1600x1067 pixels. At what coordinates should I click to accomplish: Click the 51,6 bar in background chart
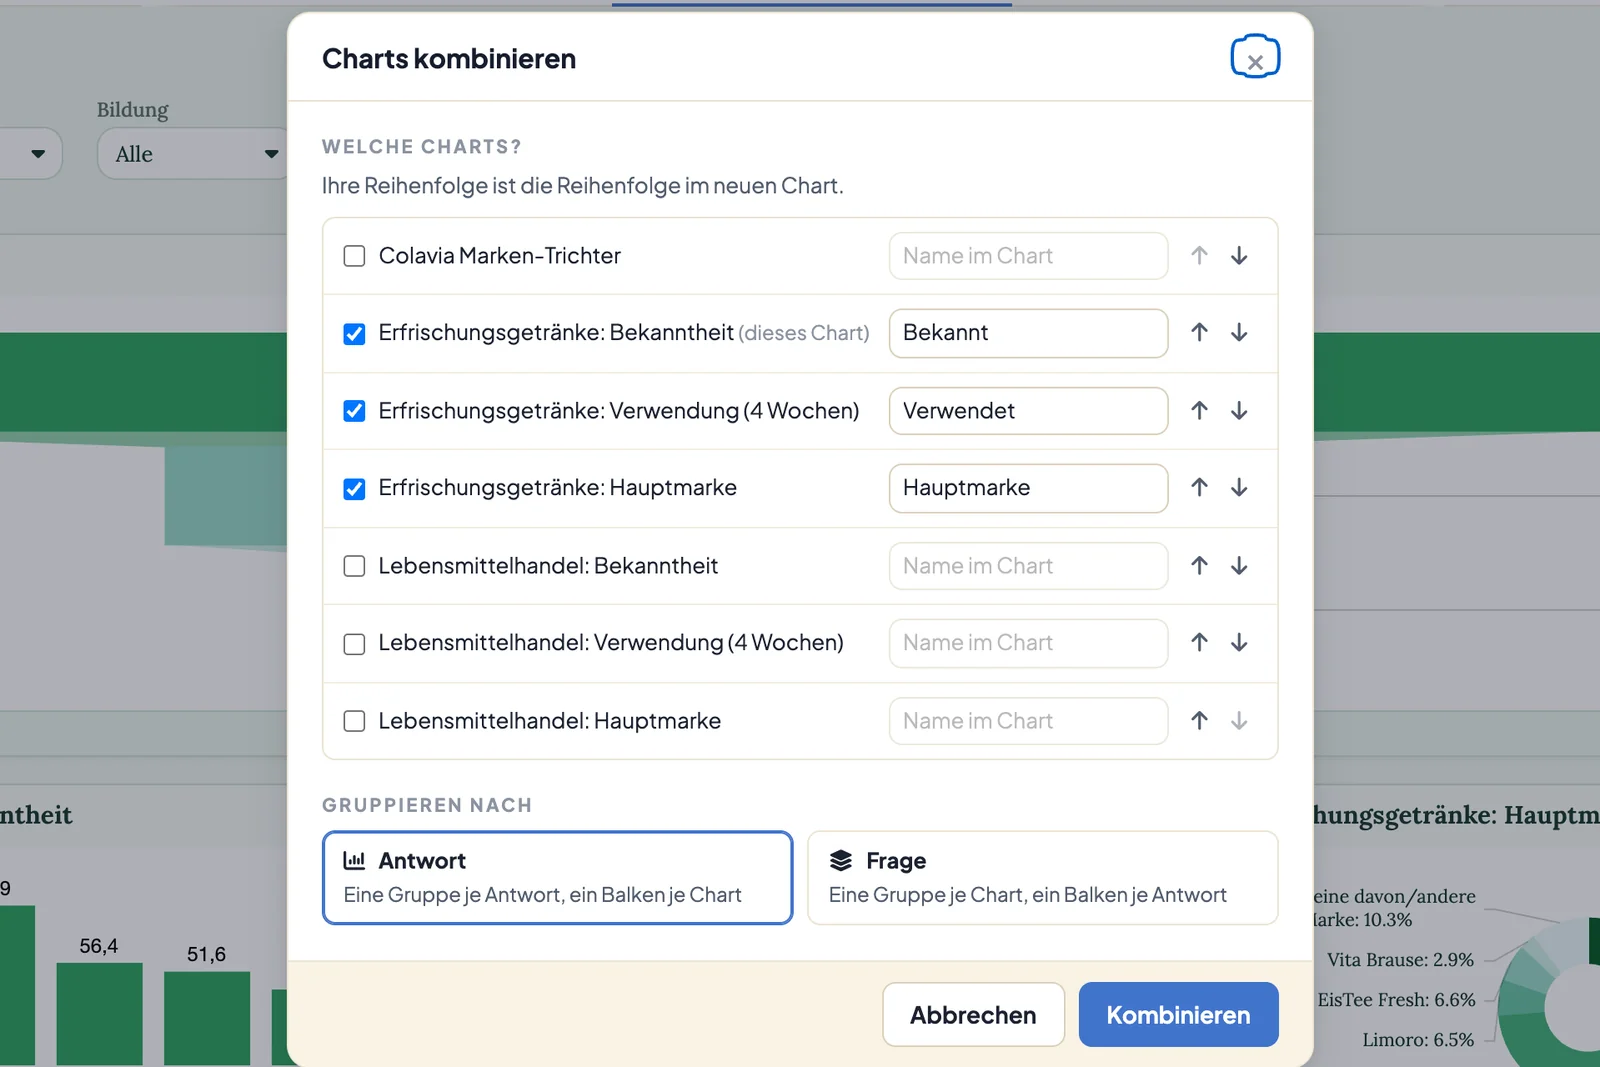click(207, 1018)
